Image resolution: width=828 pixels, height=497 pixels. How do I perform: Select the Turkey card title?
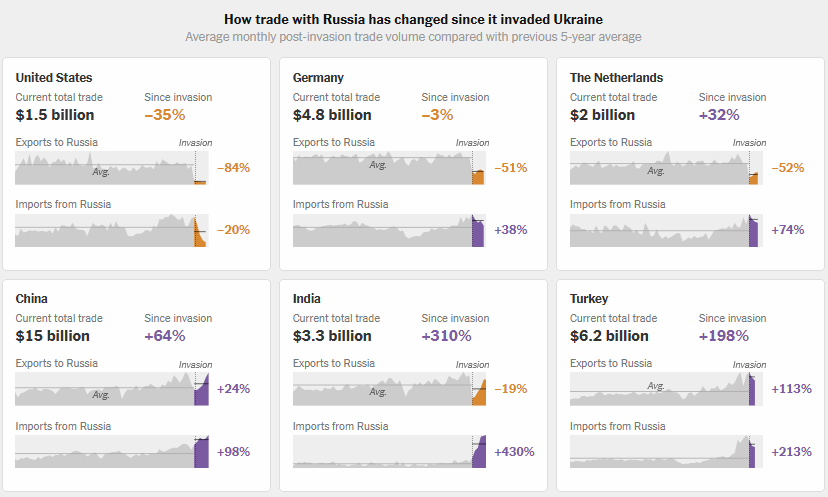click(x=589, y=298)
